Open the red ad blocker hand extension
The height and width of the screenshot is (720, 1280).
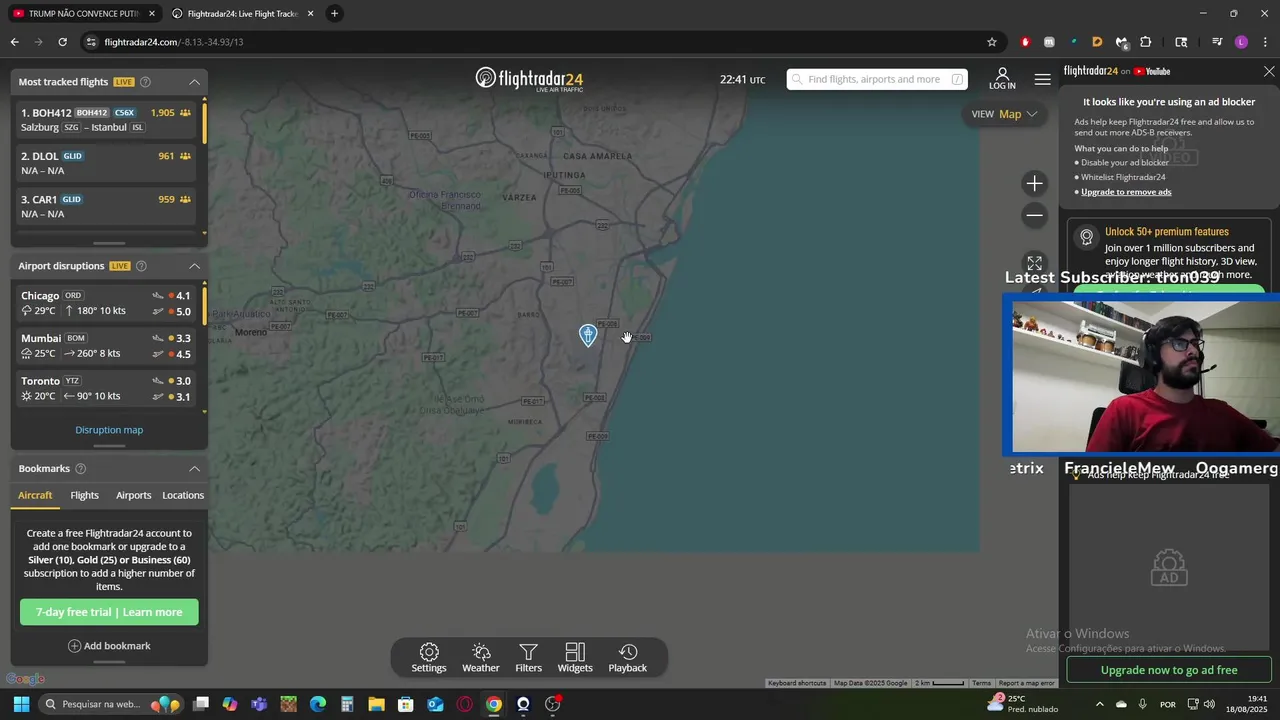click(x=1025, y=42)
